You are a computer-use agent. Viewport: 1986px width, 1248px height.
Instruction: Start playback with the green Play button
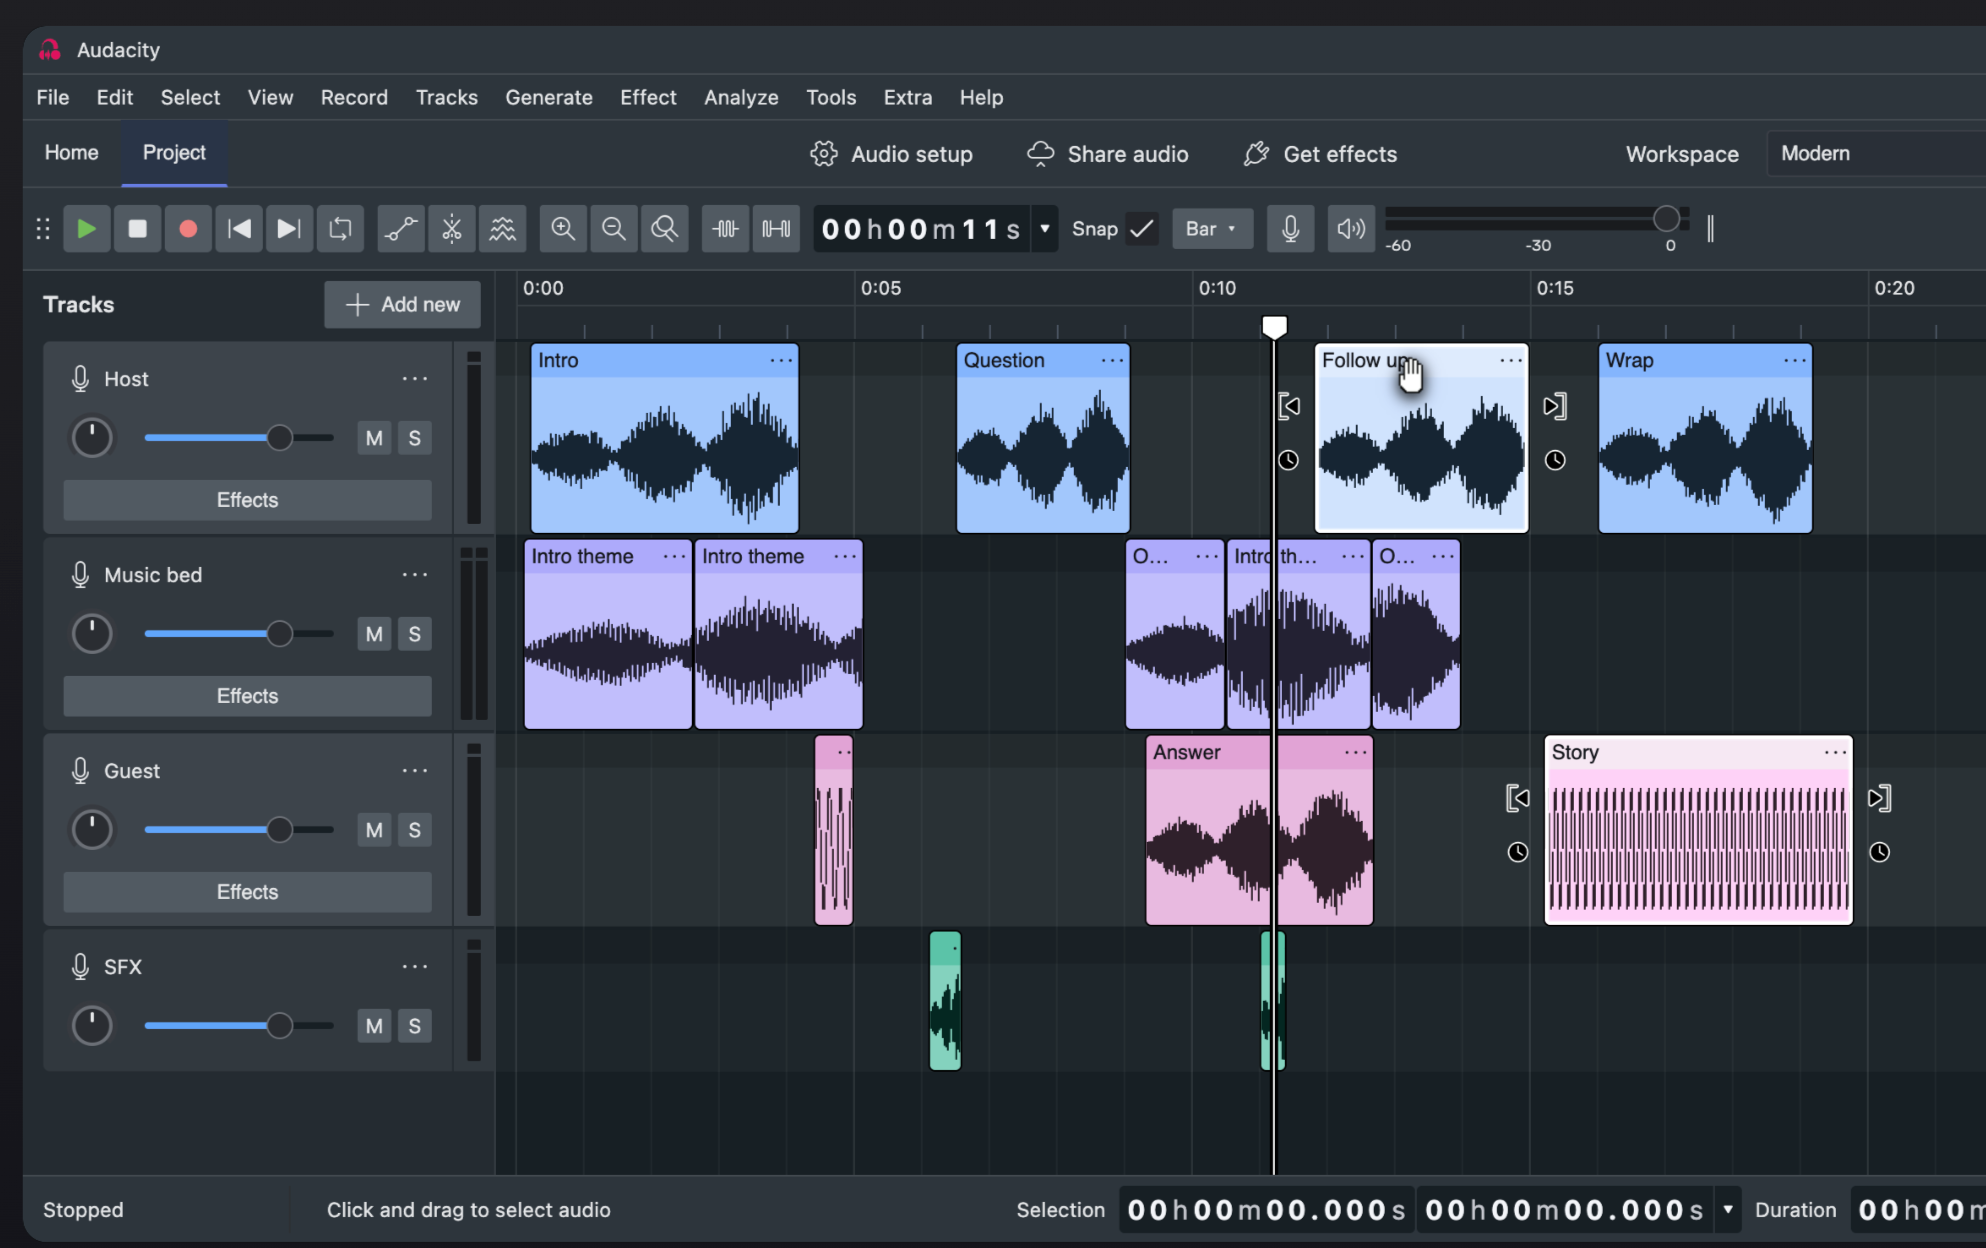pos(87,229)
